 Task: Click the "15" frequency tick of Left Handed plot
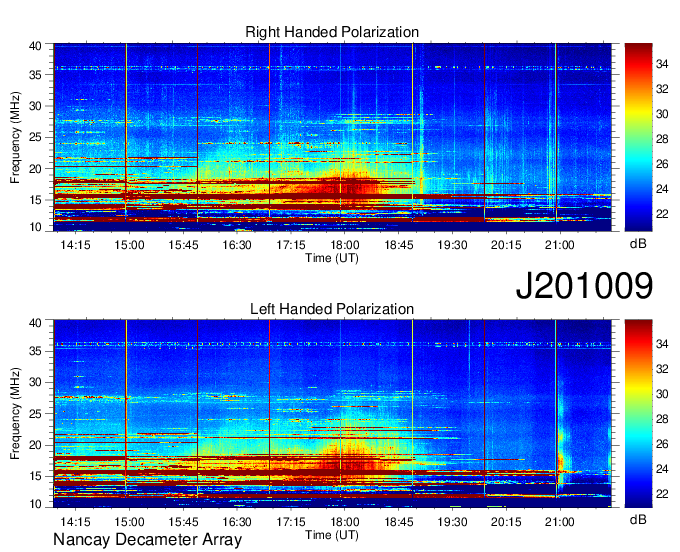pos(35,477)
